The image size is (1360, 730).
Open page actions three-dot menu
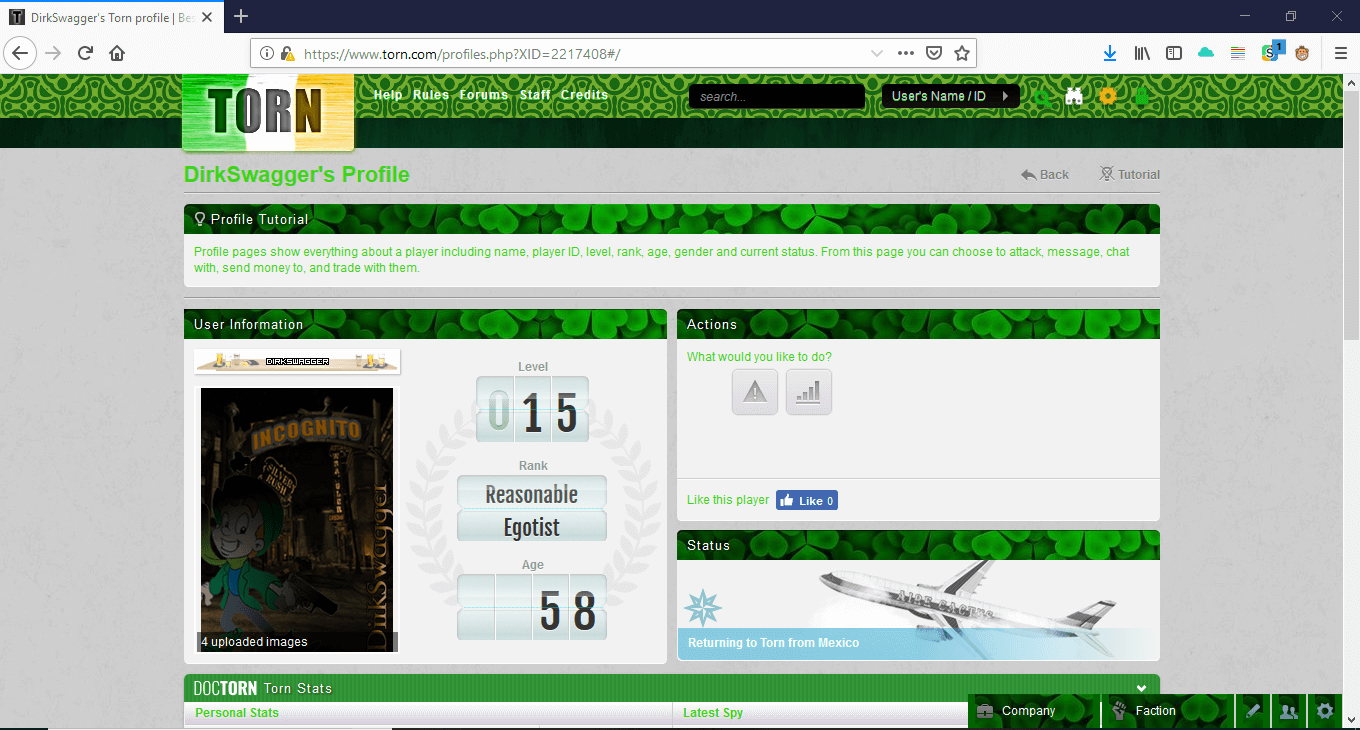(906, 53)
